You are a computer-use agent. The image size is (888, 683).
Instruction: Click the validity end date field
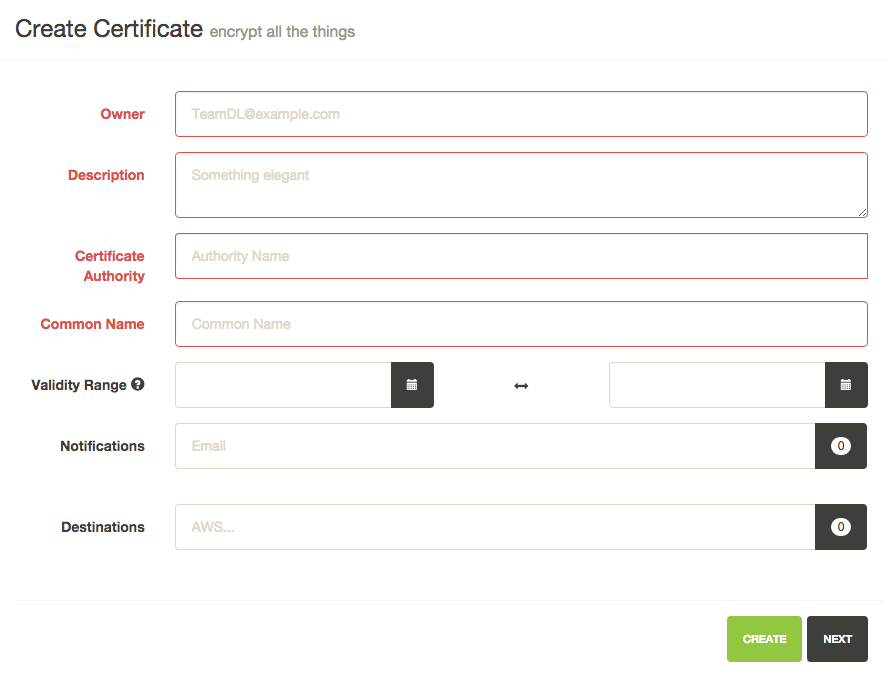[717, 385]
